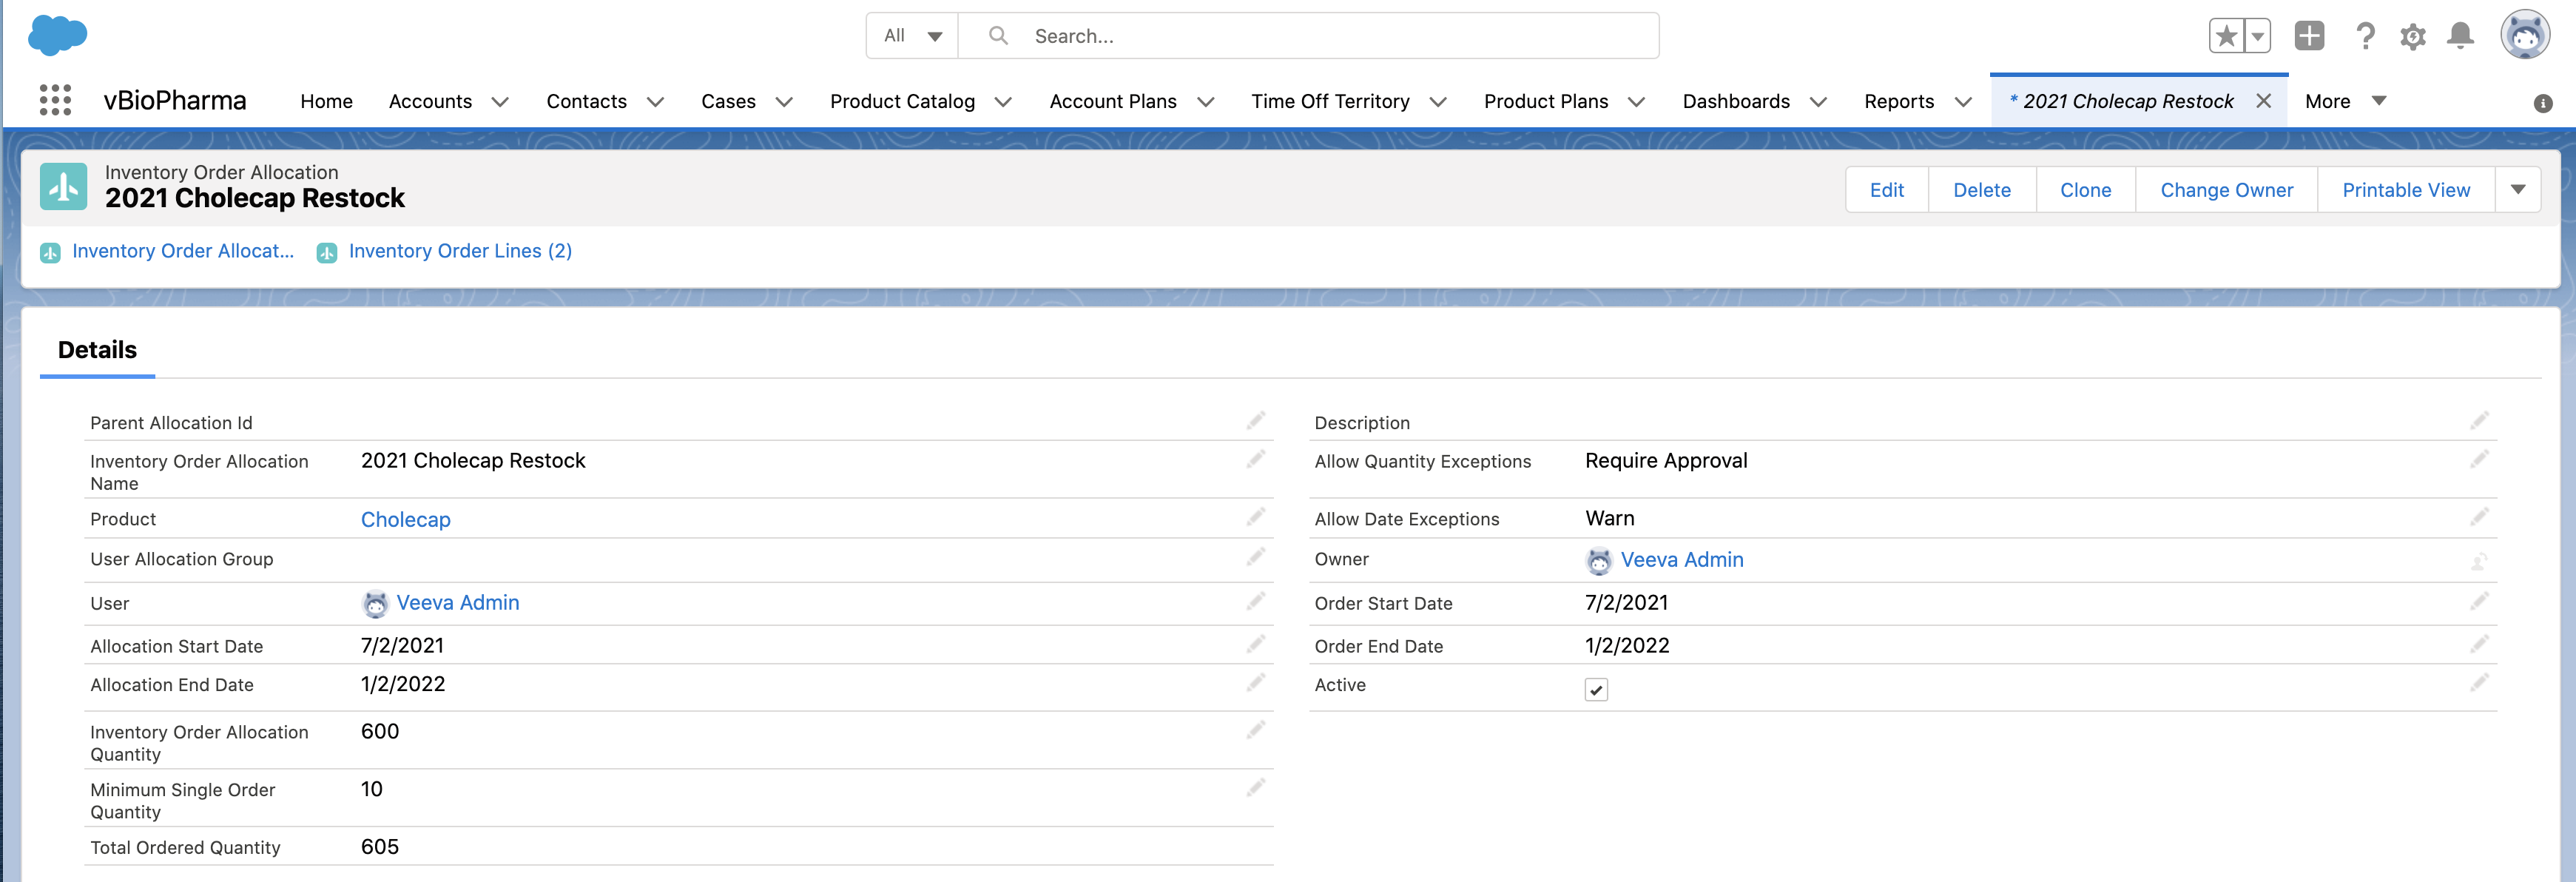
Task: Open the Cholecap product link
Action: 405,520
